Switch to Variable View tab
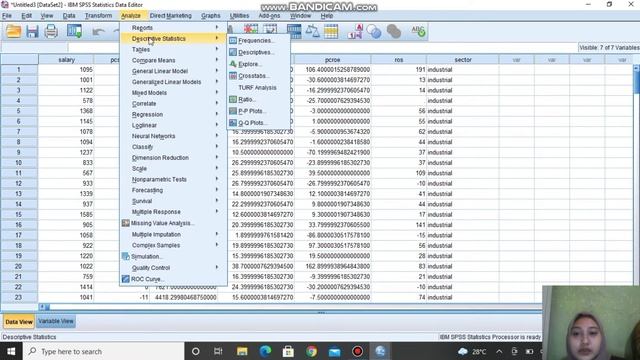The image size is (640, 360). click(56, 321)
